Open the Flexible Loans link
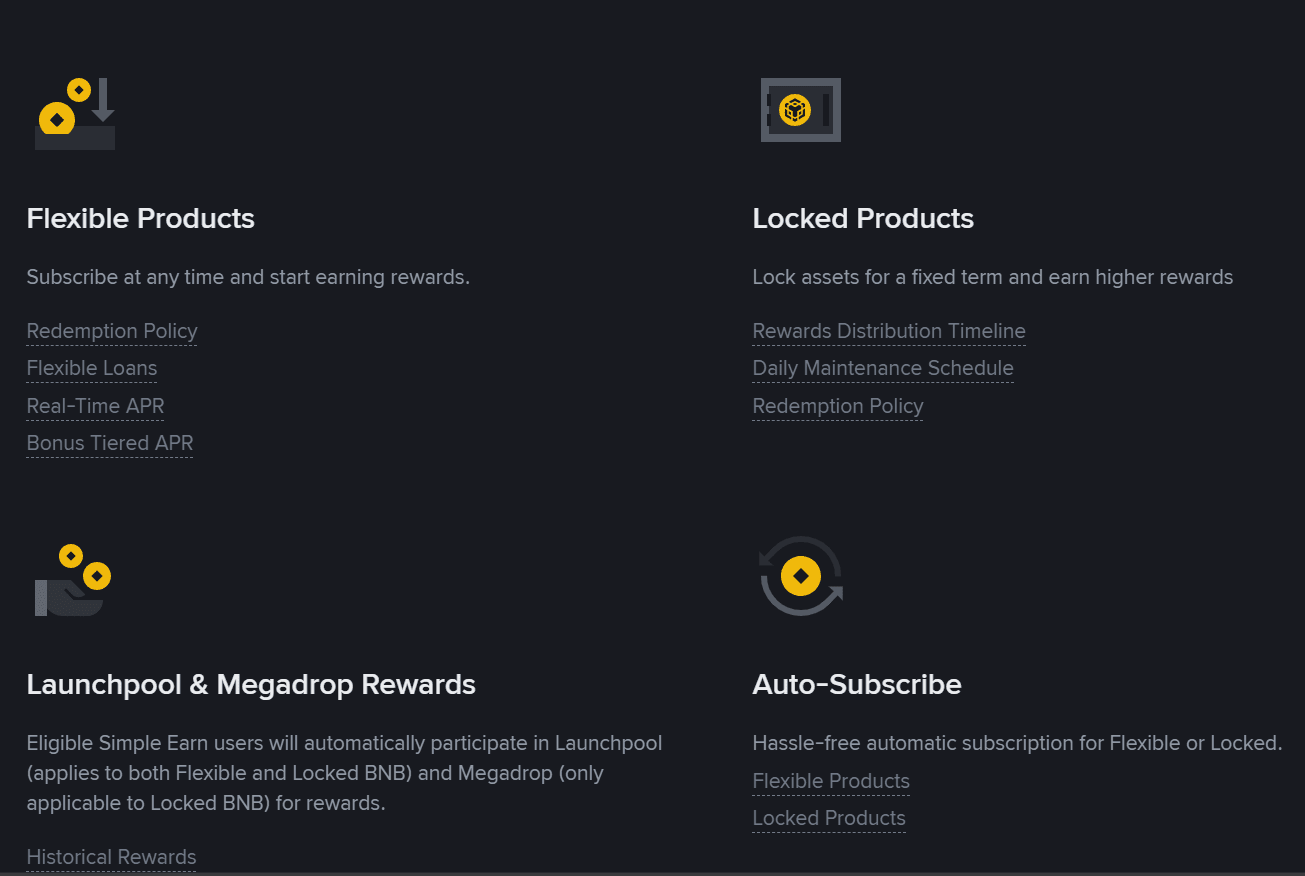The width and height of the screenshot is (1305, 876). coord(92,368)
